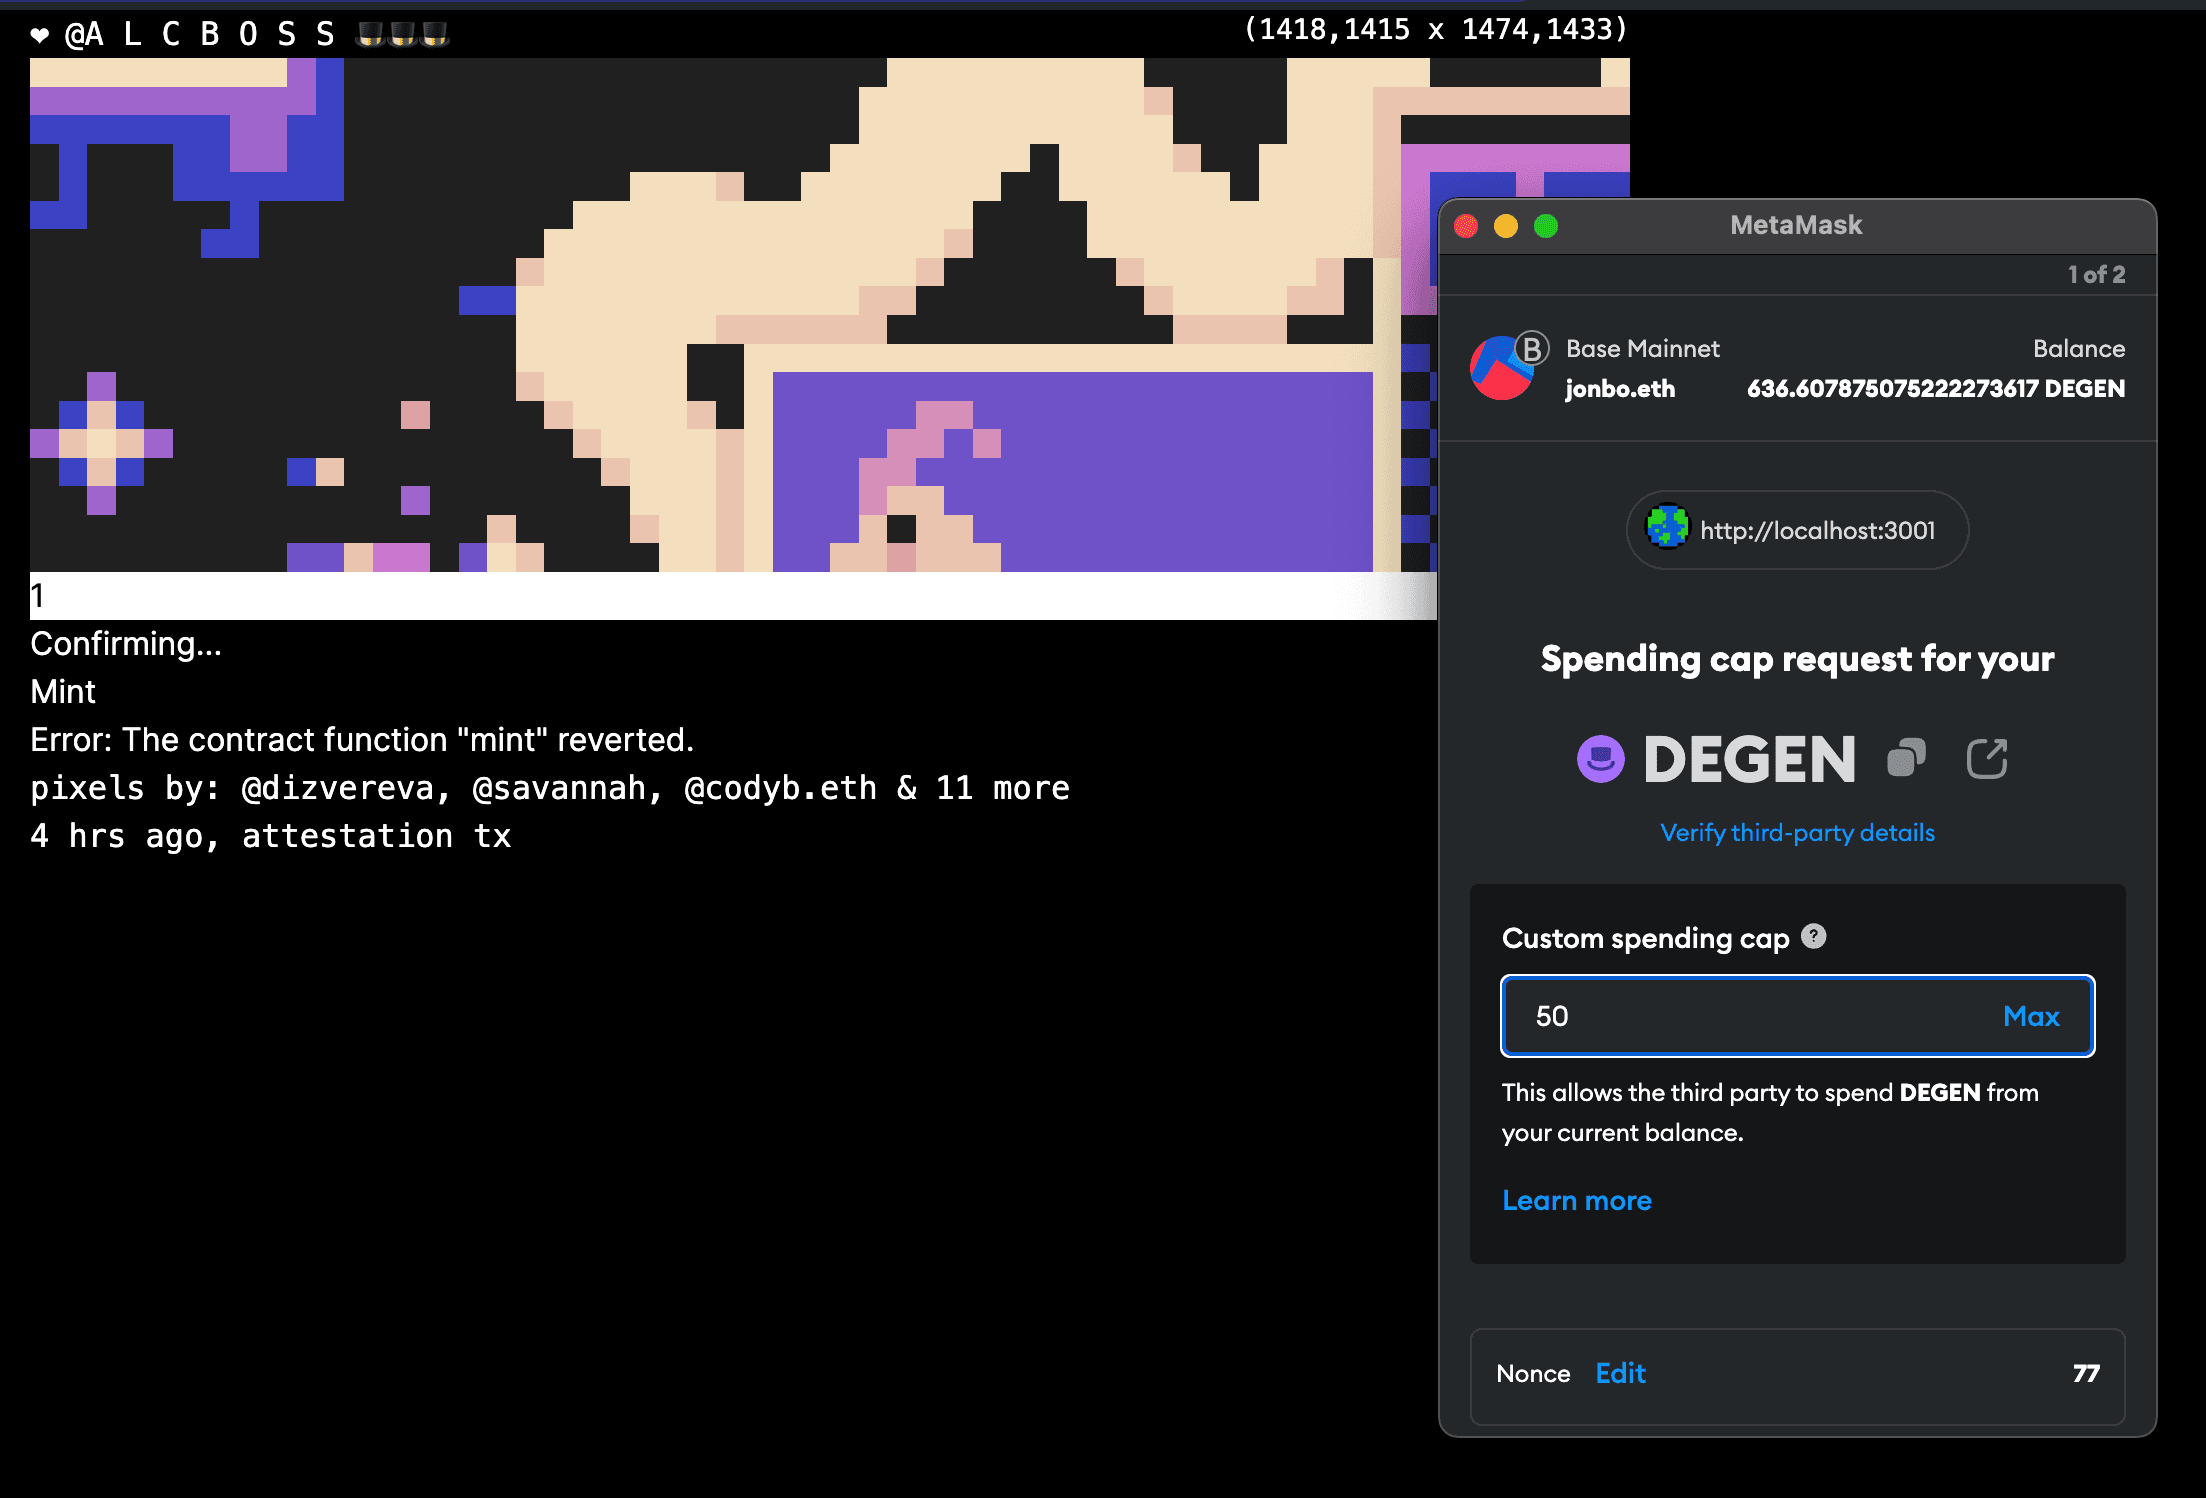Click the custom spending cap help question icon
Viewport: 2206px width, 1498px height.
tap(1813, 936)
